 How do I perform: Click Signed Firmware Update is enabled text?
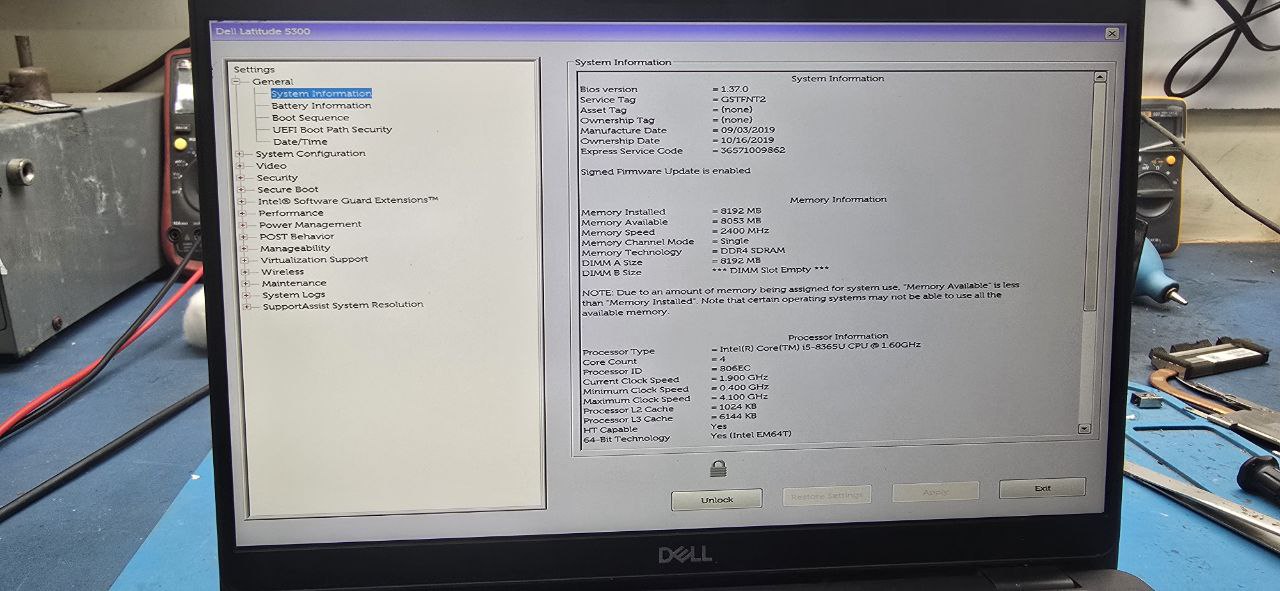pos(665,171)
